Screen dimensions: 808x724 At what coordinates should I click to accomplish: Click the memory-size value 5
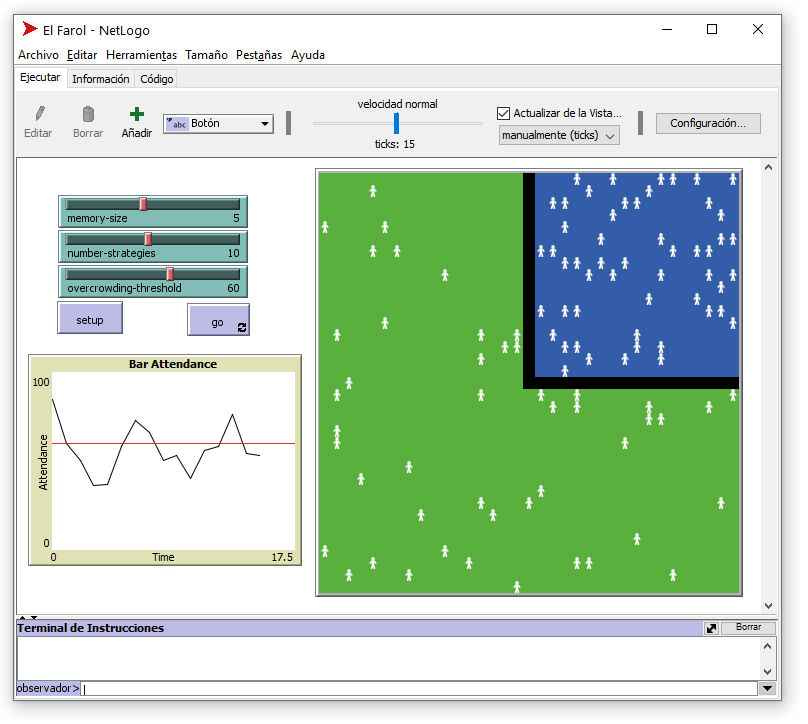click(x=236, y=218)
